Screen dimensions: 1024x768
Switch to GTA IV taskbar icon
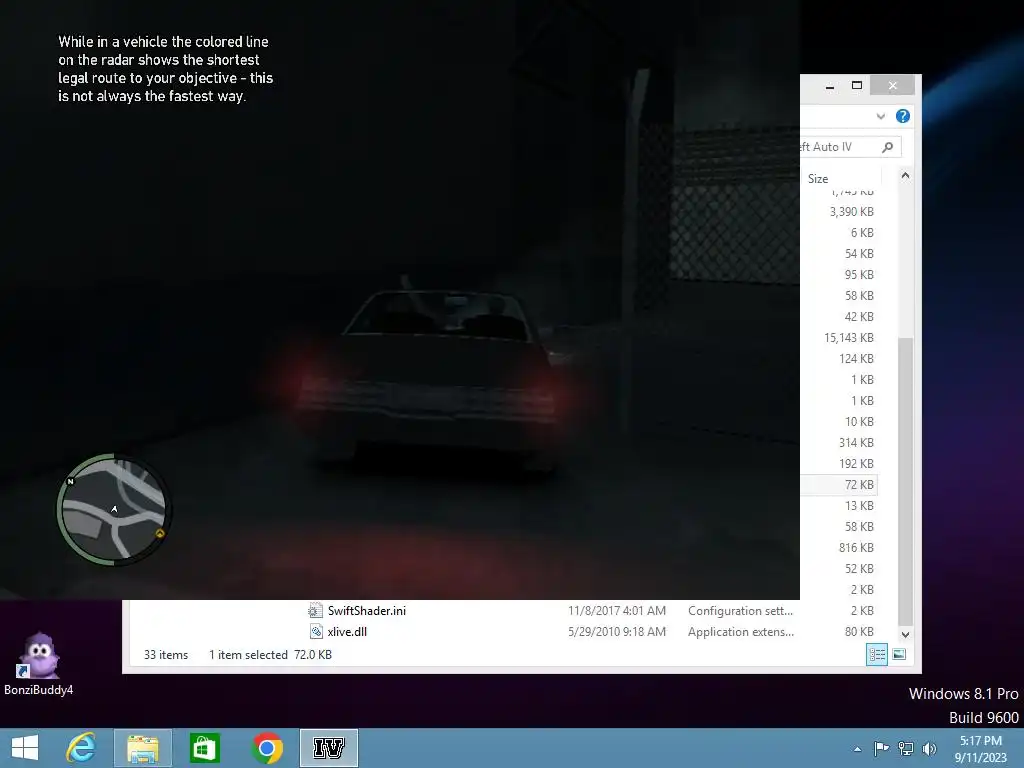point(328,748)
